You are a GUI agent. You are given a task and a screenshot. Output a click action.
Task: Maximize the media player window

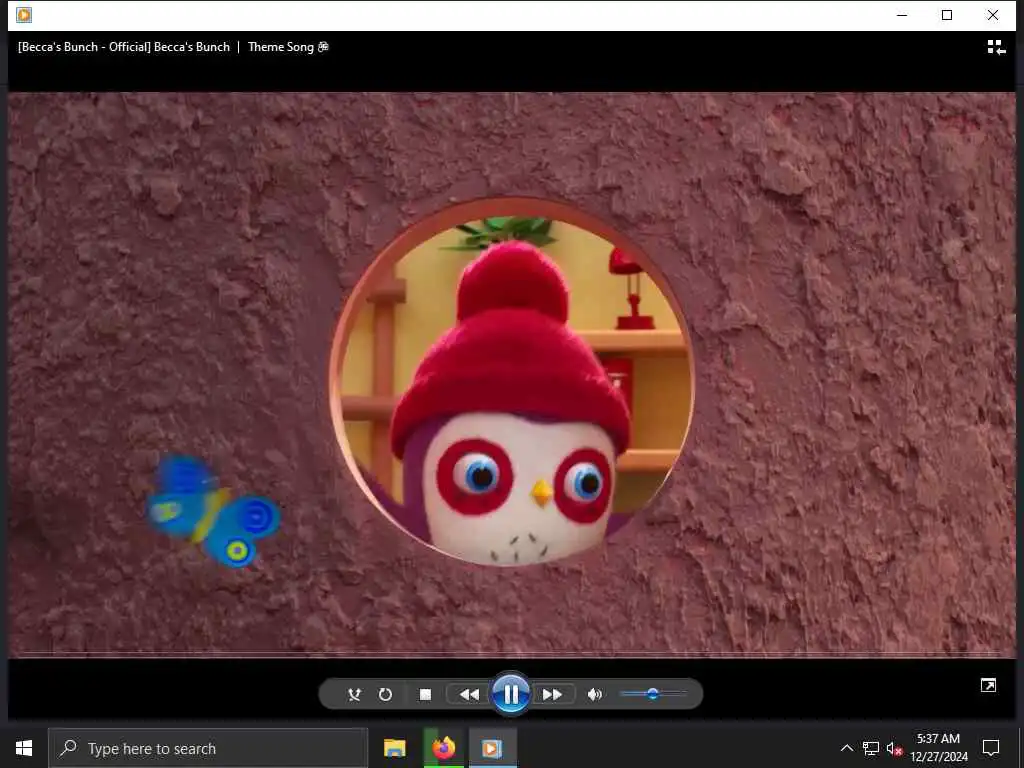click(x=947, y=15)
